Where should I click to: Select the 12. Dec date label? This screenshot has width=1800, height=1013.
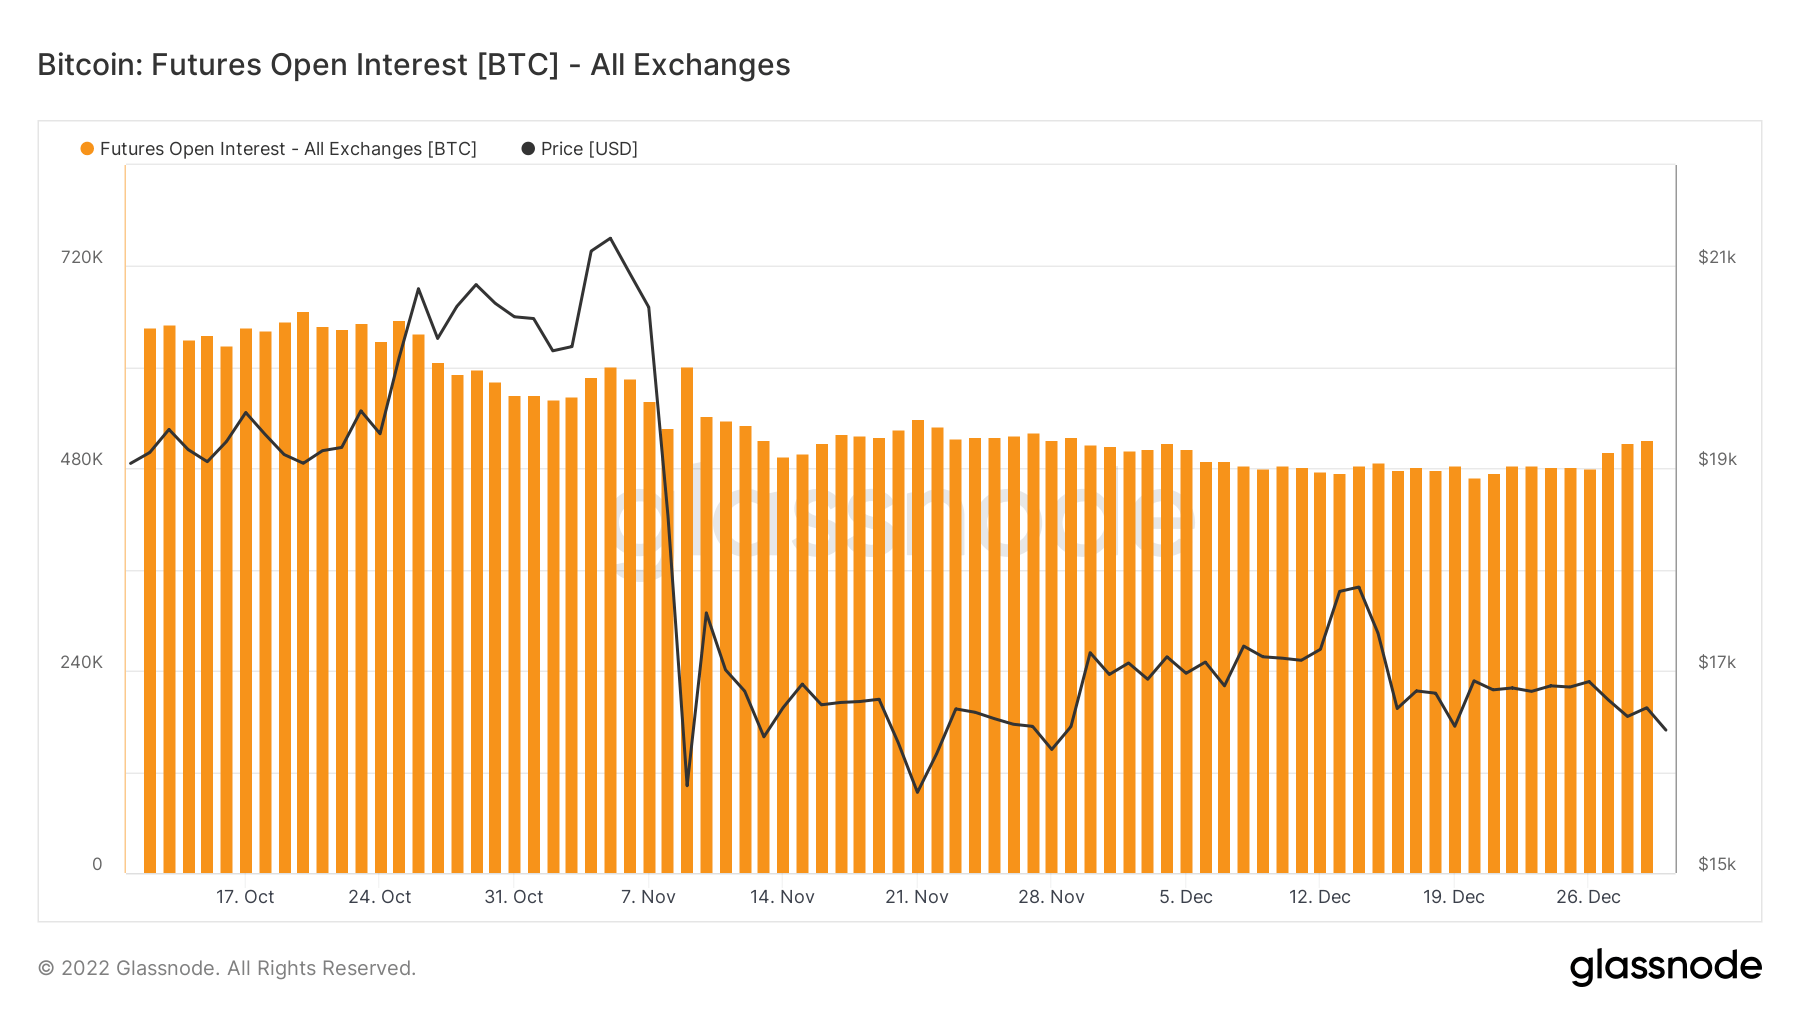click(x=1320, y=897)
